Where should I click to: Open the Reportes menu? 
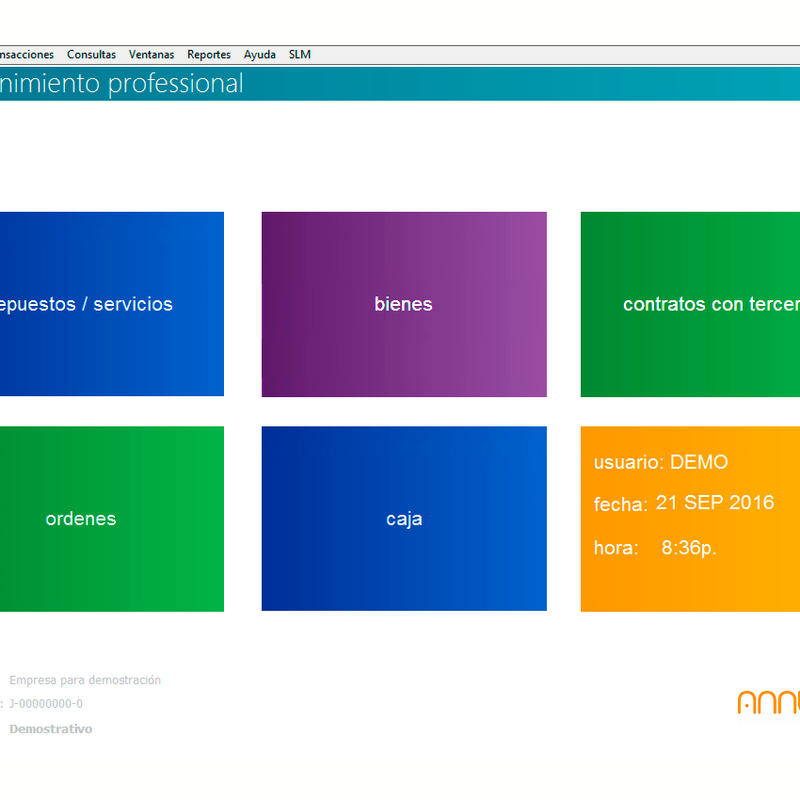pos(209,55)
